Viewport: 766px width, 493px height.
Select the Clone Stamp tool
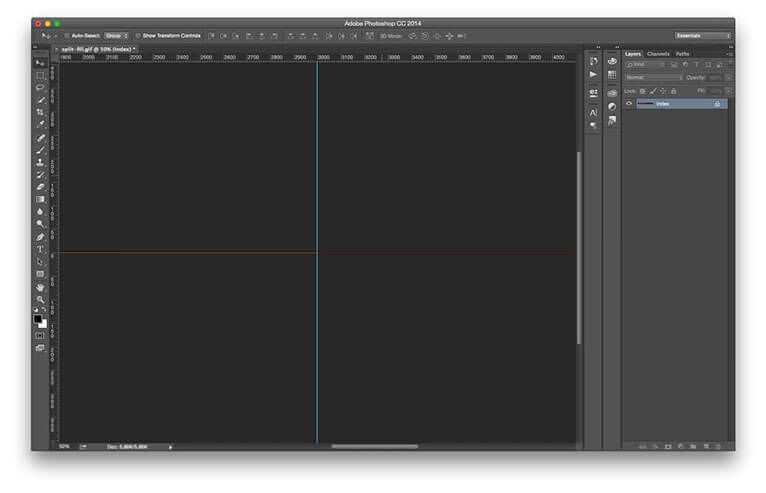click(40, 163)
